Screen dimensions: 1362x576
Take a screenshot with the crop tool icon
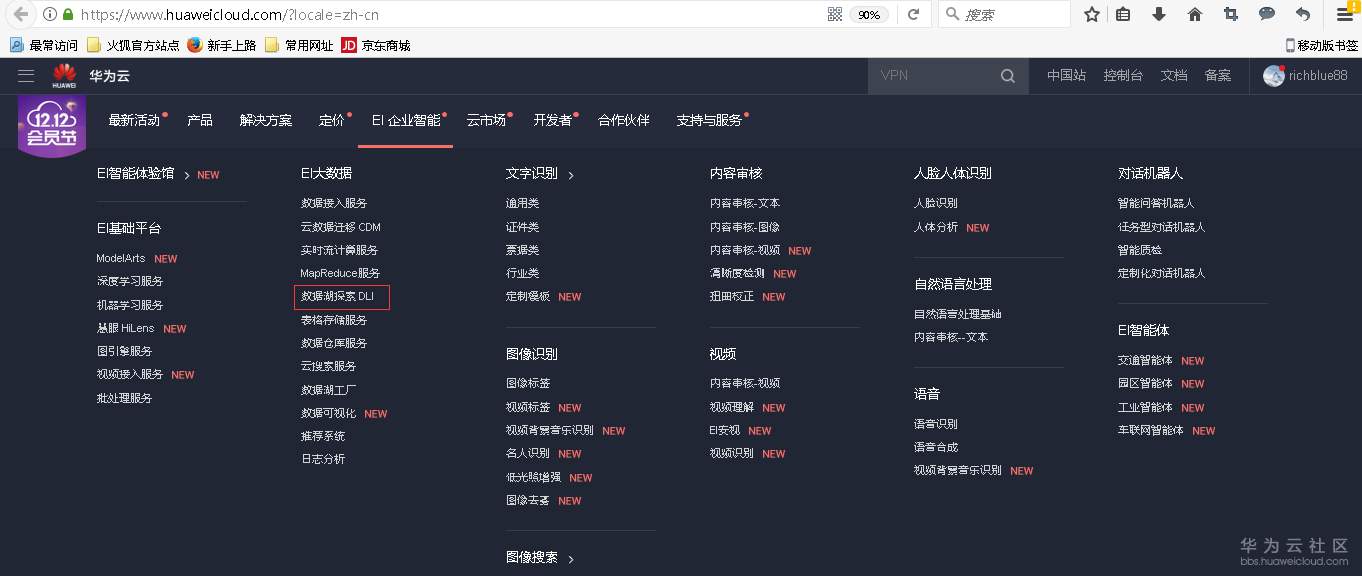pyautogui.click(x=1229, y=14)
